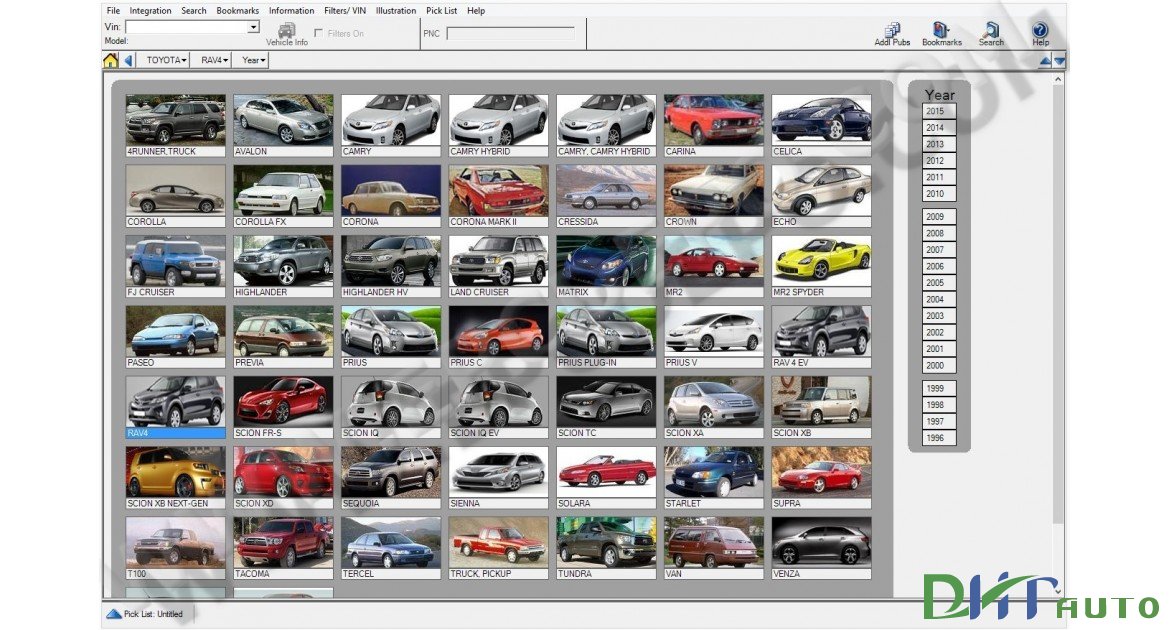
Task: Select the RAV 4 EV thumbnail
Action: coord(821,337)
